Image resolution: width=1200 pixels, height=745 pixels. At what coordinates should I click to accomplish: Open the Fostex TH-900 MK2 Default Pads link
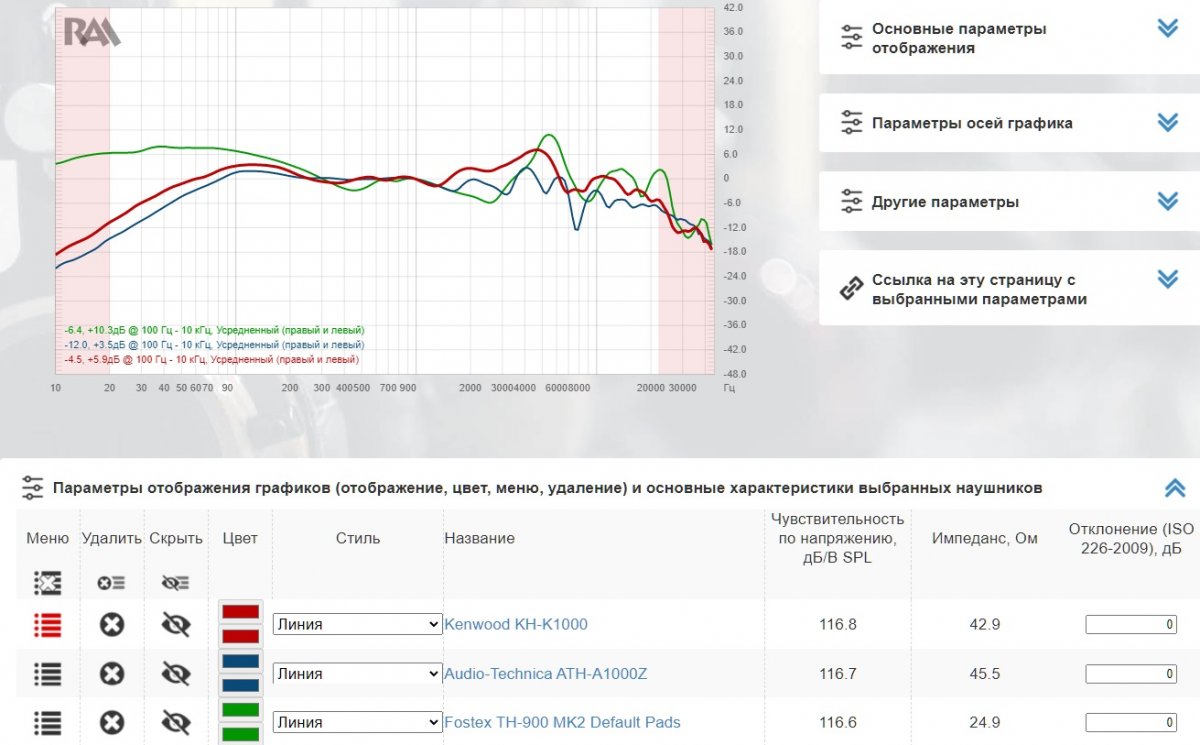click(x=562, y=722)
